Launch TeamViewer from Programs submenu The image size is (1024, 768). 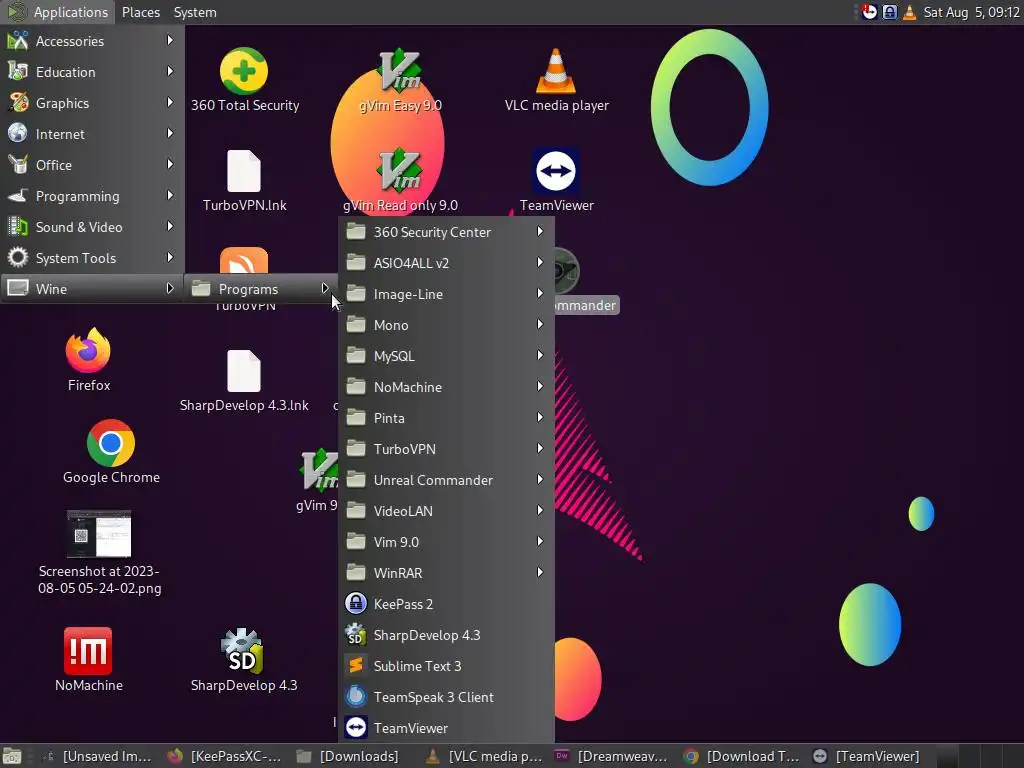(446, 728)
